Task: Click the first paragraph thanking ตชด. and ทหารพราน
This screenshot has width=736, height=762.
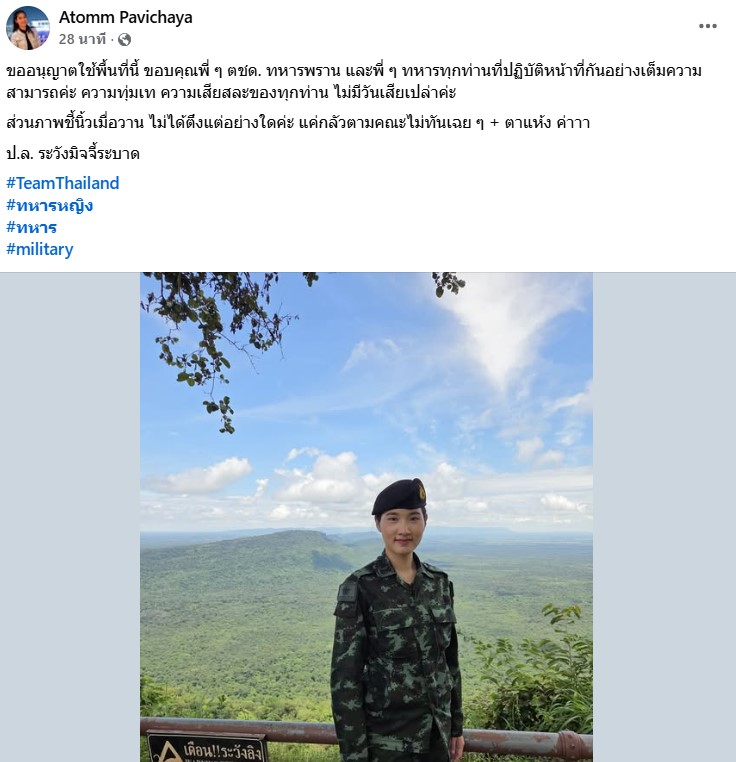Action: (354, 82)
